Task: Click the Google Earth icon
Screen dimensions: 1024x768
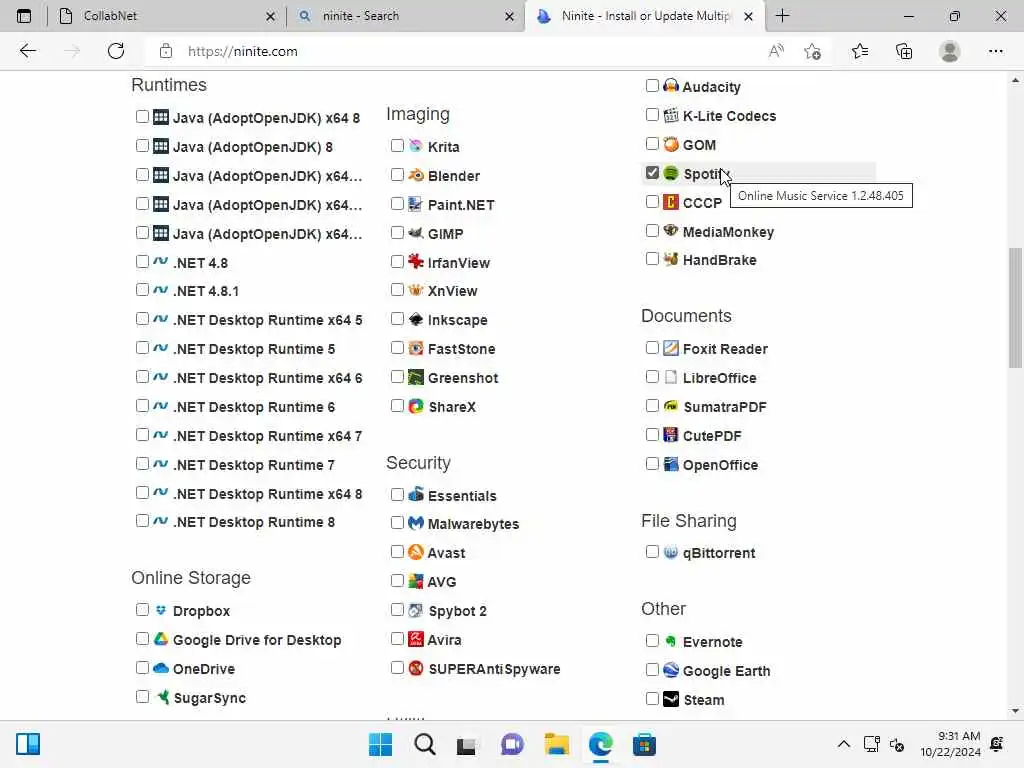Action: tap(671, 670)
